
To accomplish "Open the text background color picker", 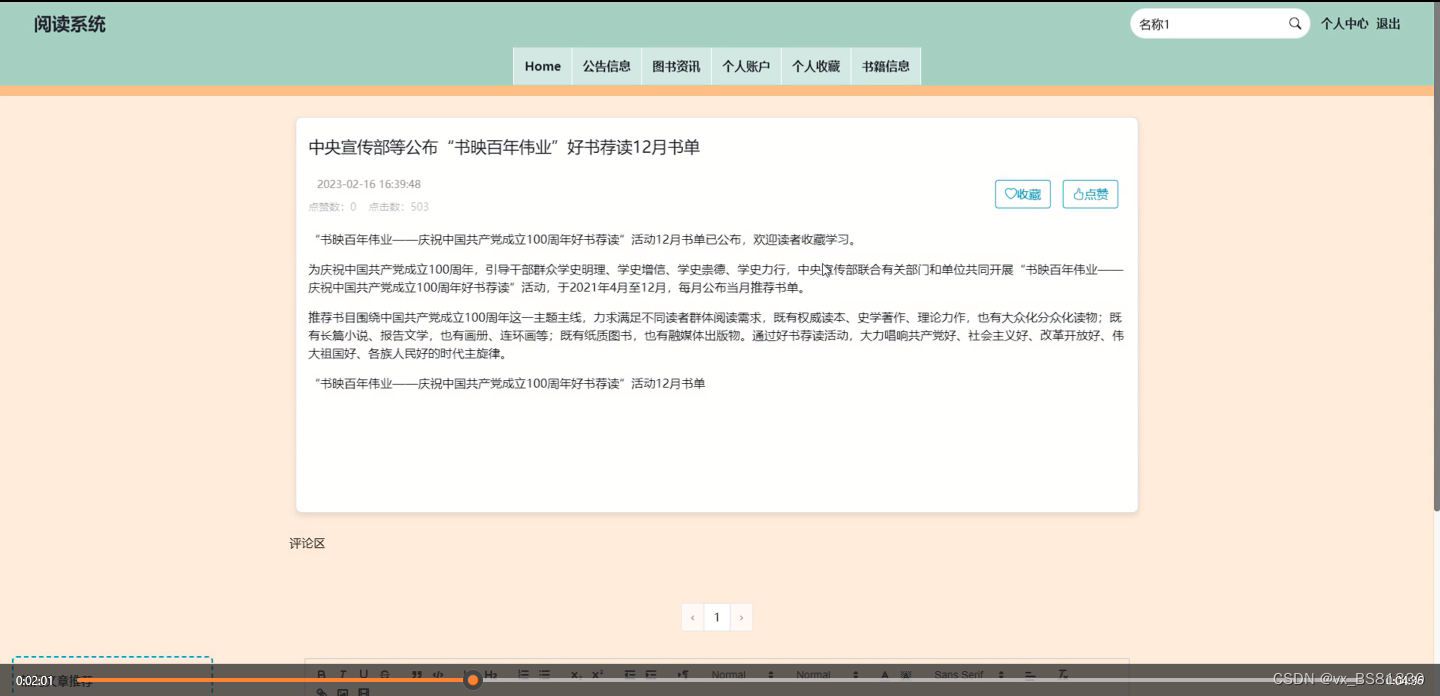I will pyautogui.click(x=906, y=675).
